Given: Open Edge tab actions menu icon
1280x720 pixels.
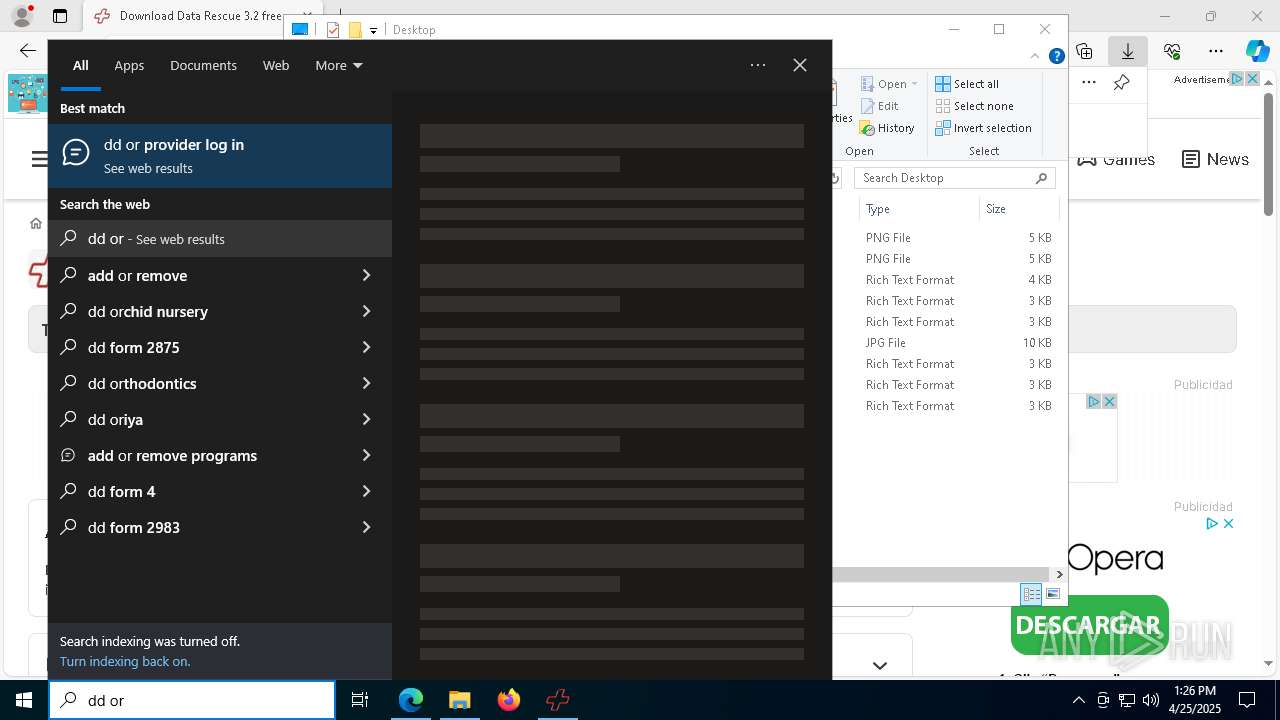Looking at the screenshot, I should pyautogui.click(x=60, y=16).
